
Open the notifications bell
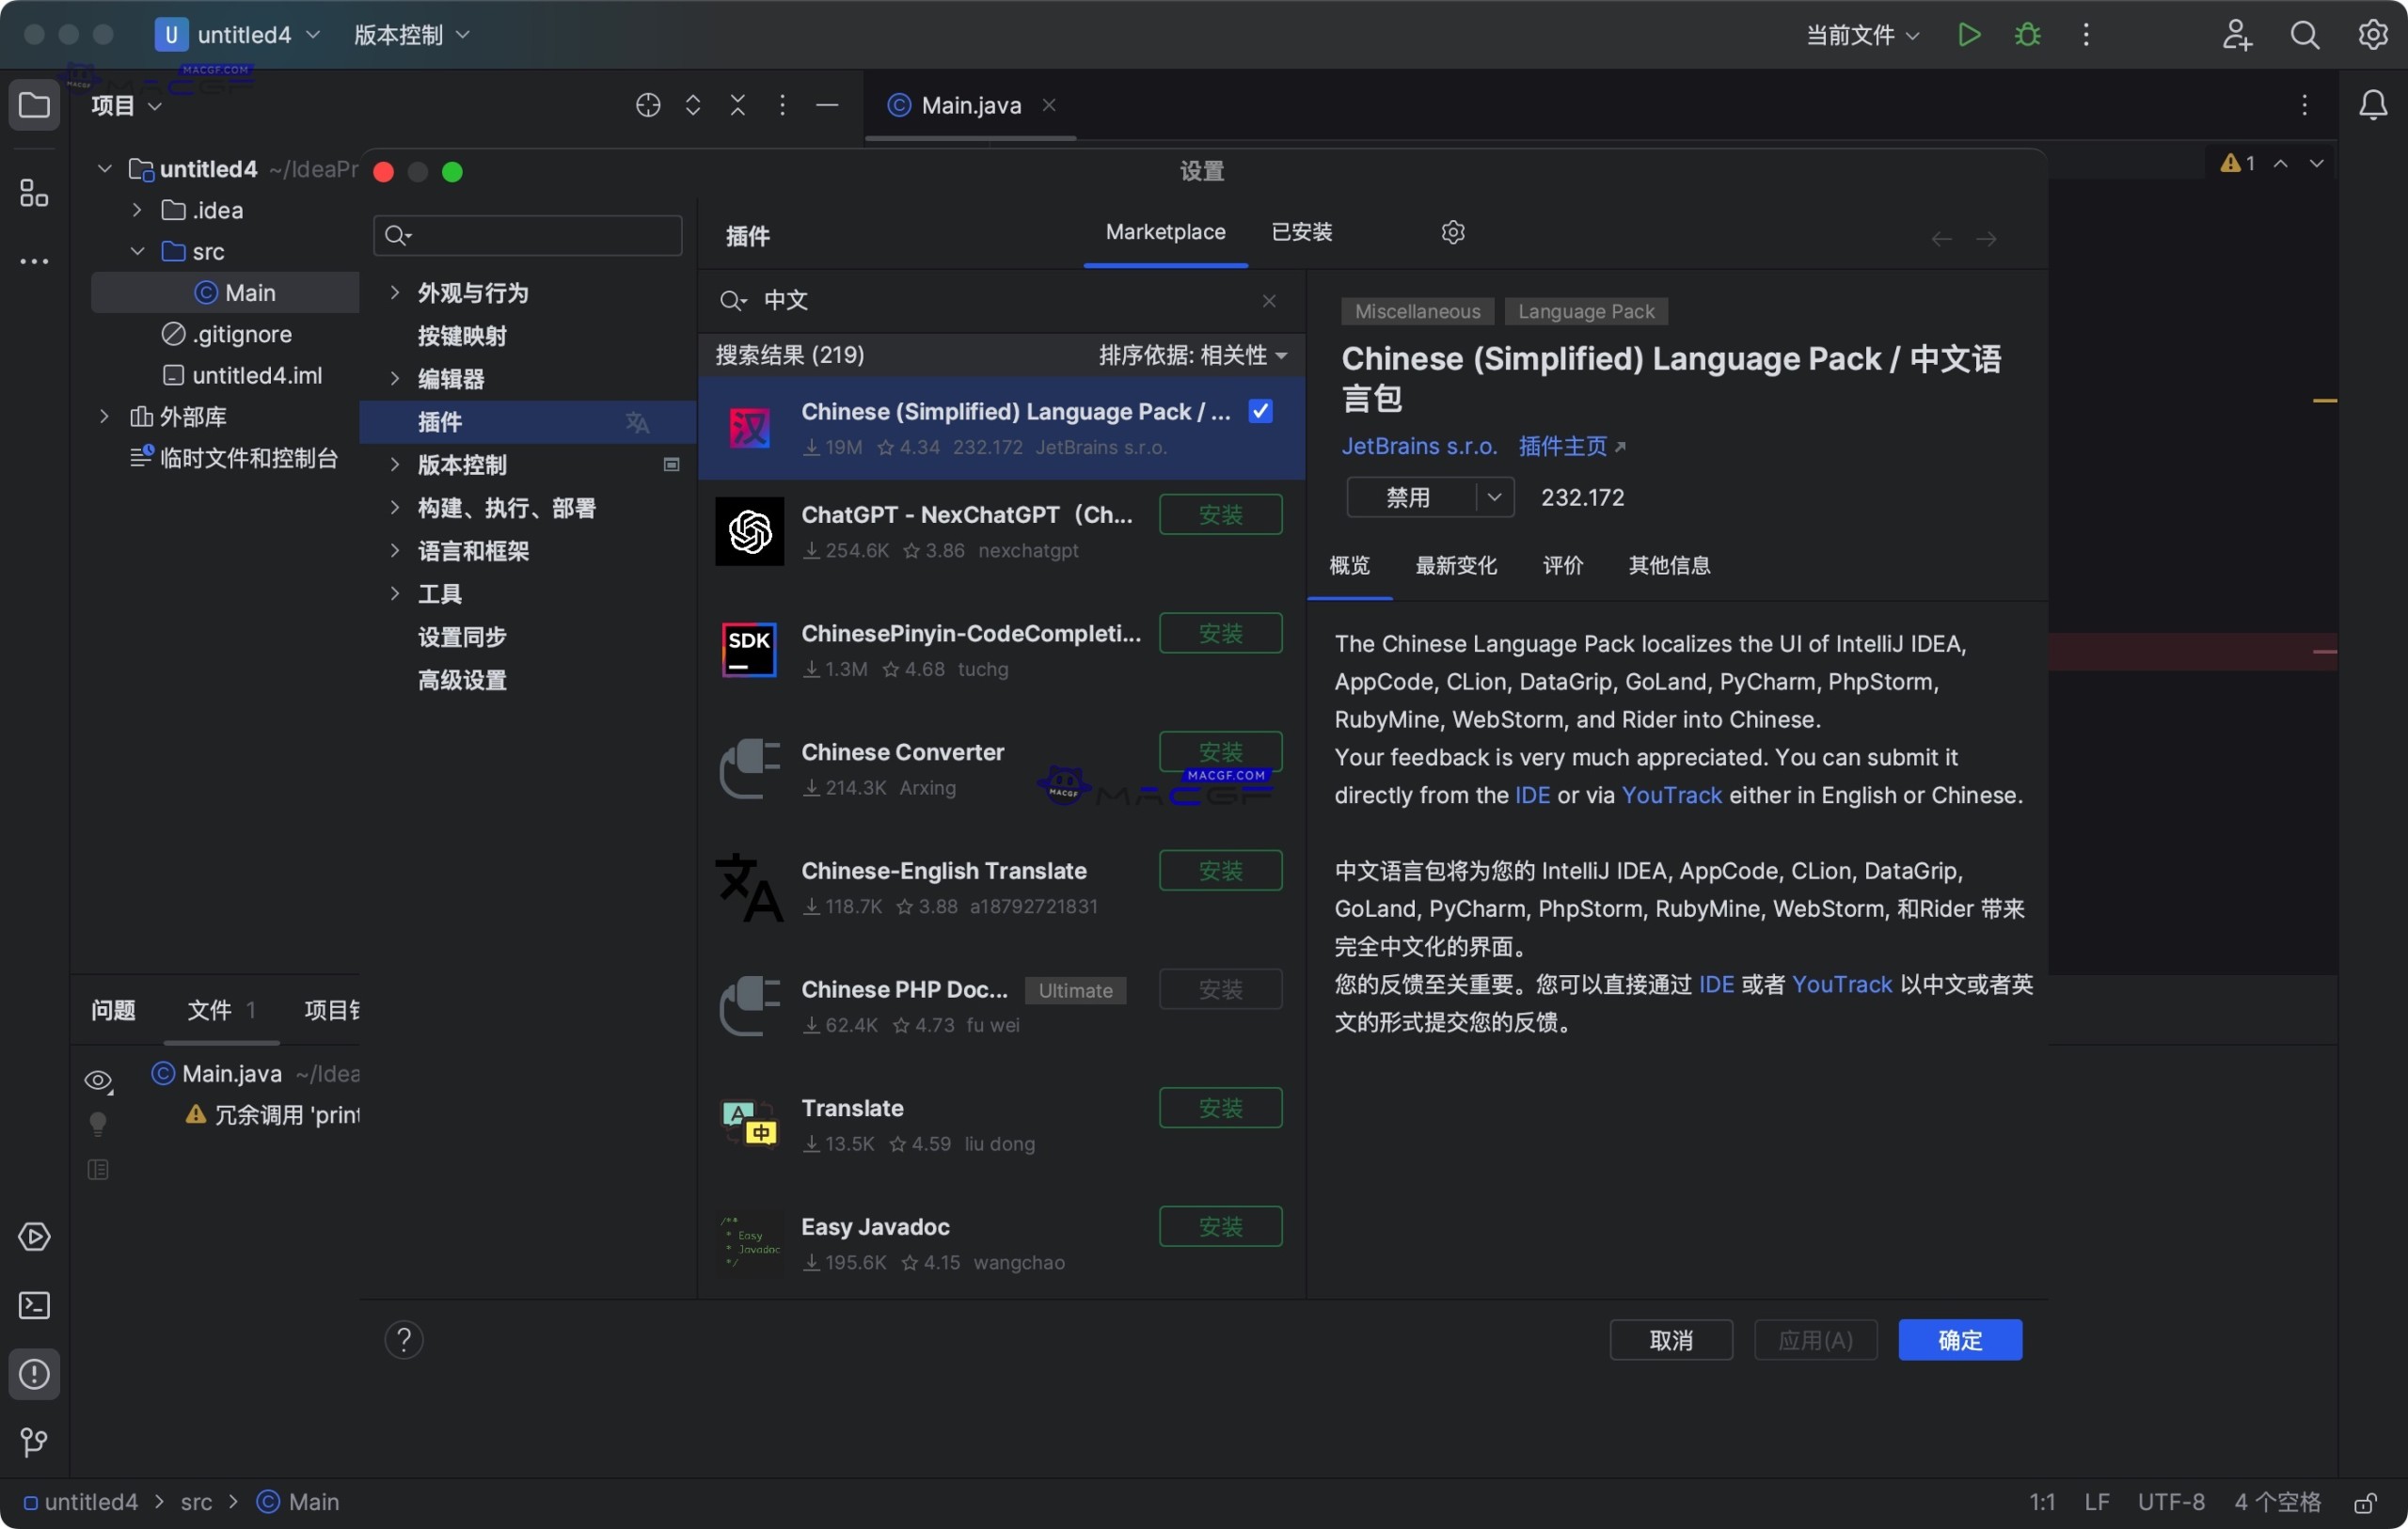point(2374,105)
